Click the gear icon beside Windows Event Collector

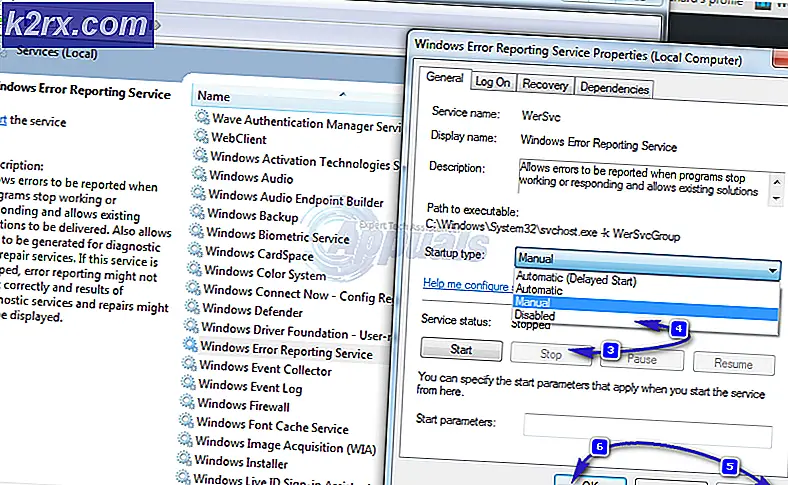(189, 363)
